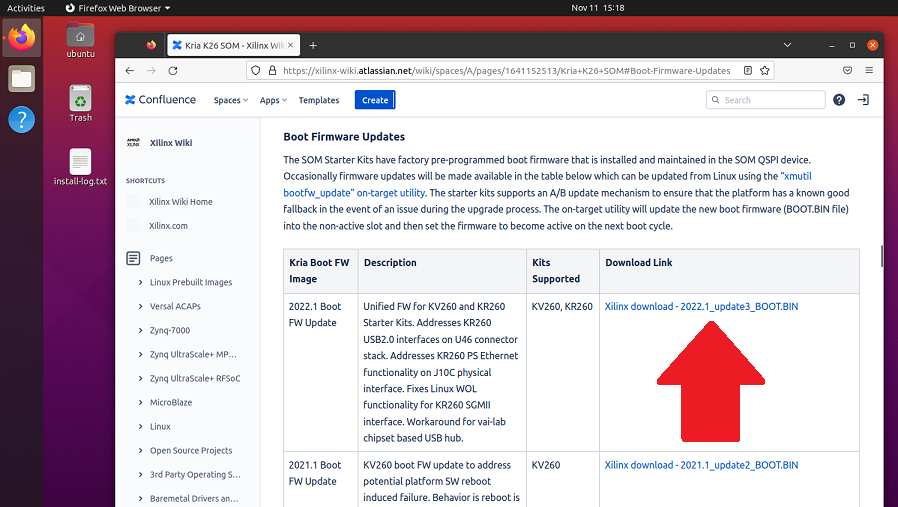
Task: Open the Trash desktop icon
Action: pos(80,104)
